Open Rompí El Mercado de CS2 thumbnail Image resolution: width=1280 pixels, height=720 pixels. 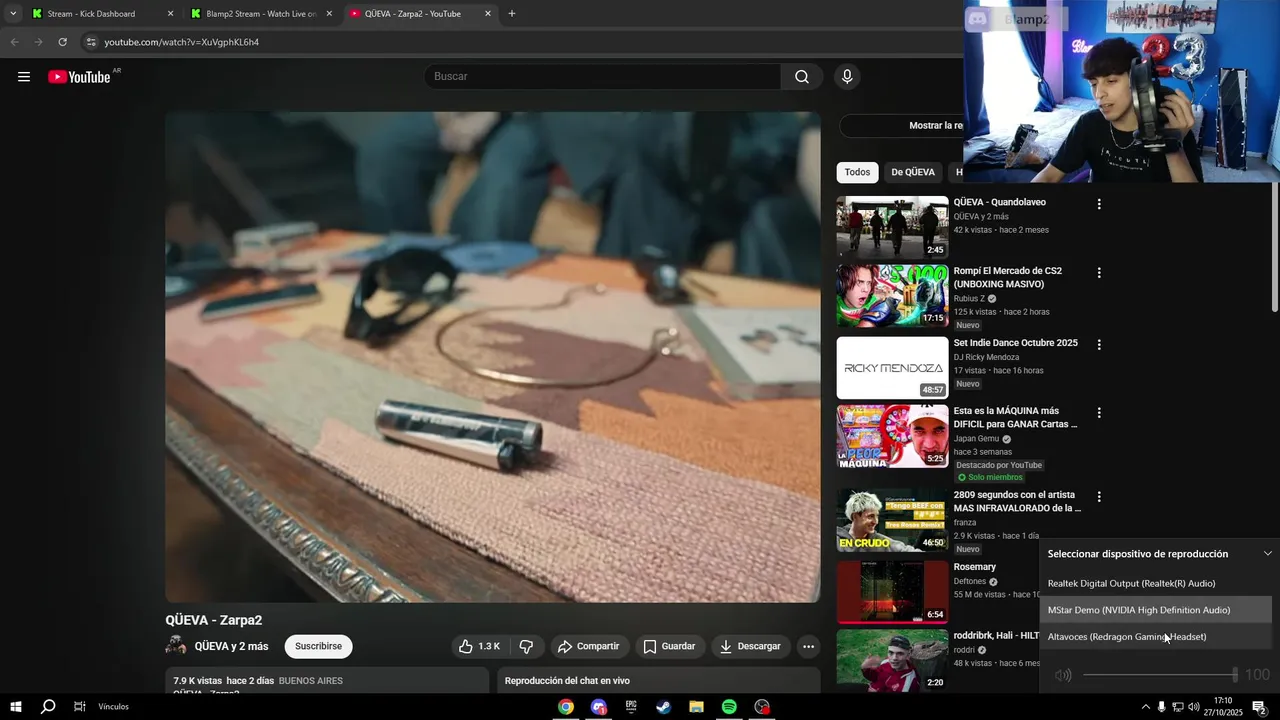pyautogui.click(x=892, y=296)
